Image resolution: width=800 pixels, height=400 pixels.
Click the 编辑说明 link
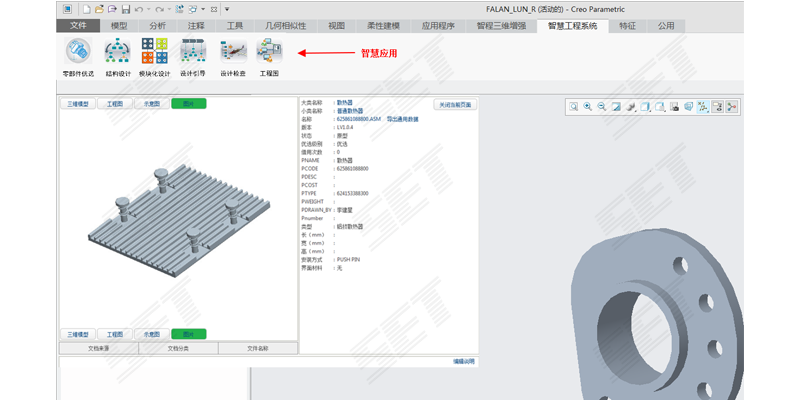tap(464, 361)
